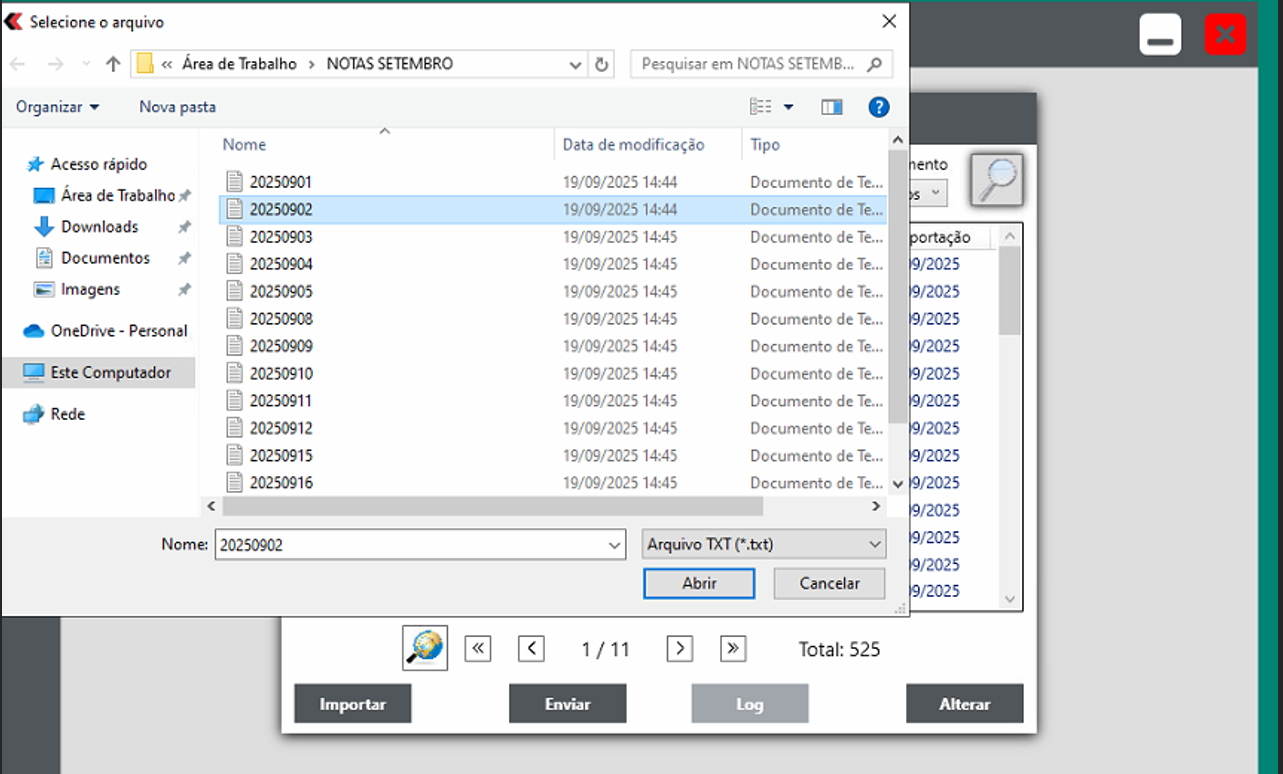Refresh the NOTAS SETEMBRO folder
This screenshot has width=1283, height=774.
601,64
